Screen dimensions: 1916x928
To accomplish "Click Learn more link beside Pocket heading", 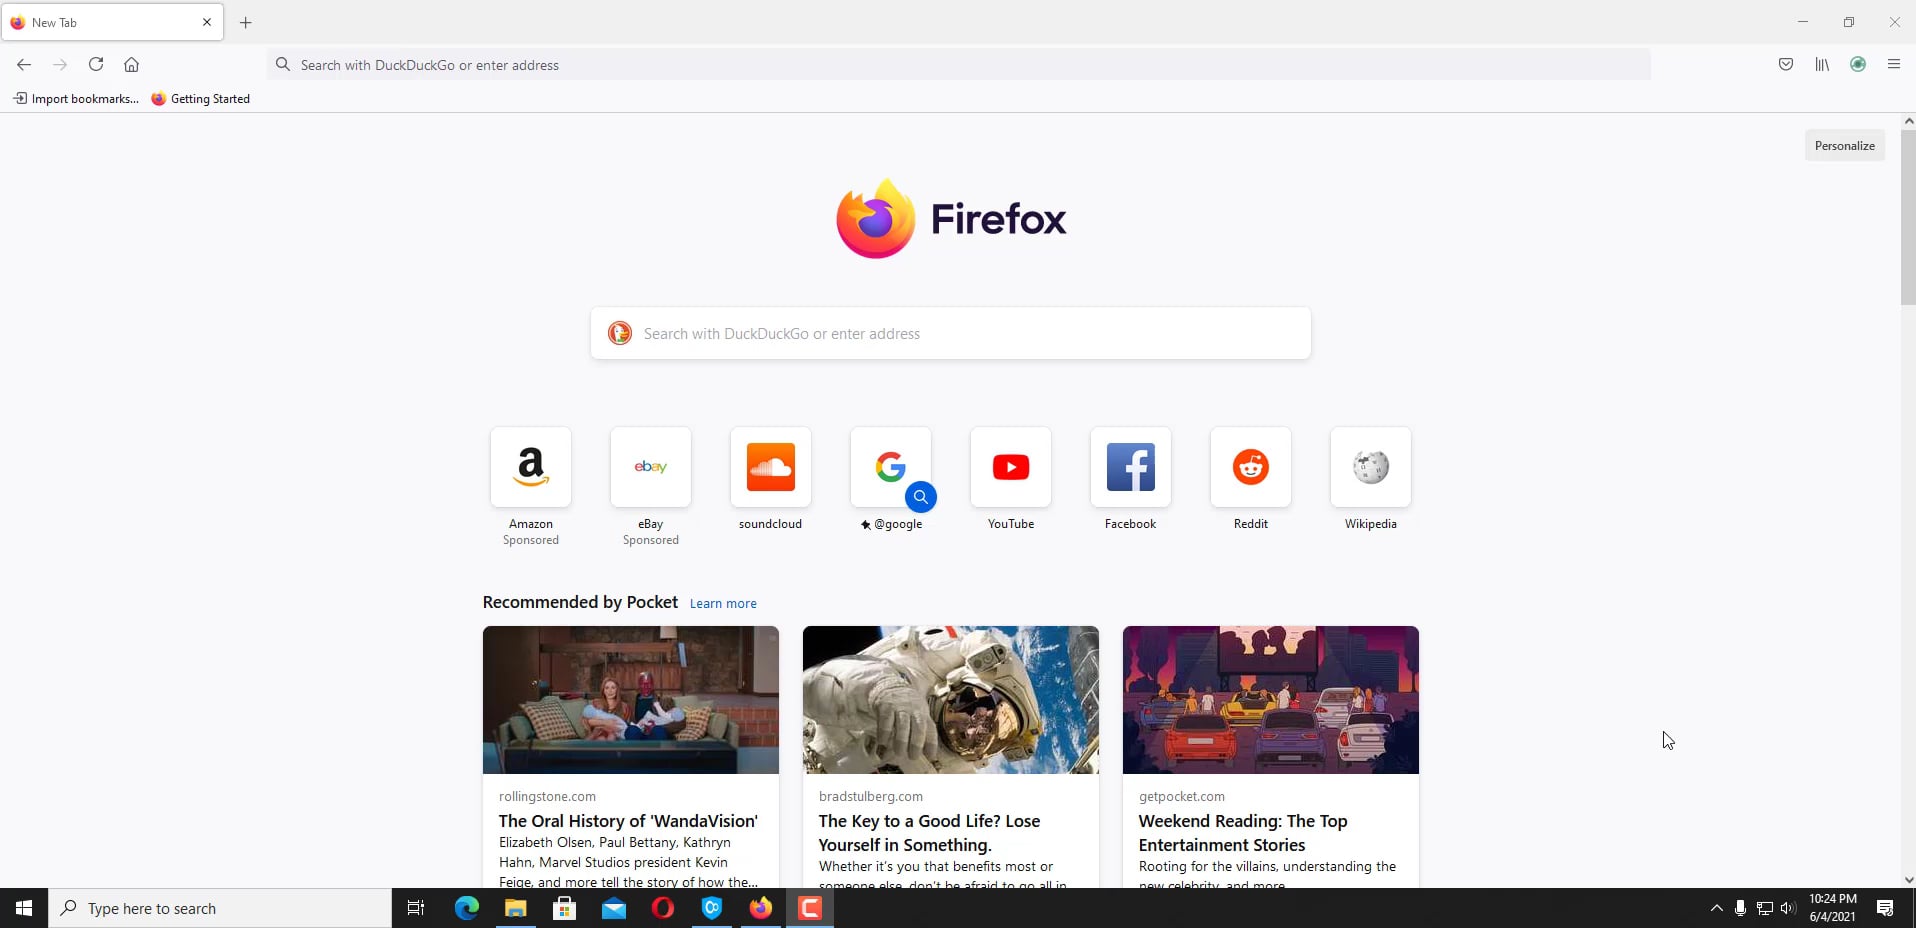I will pyautogui.click(x=723, y=604).
